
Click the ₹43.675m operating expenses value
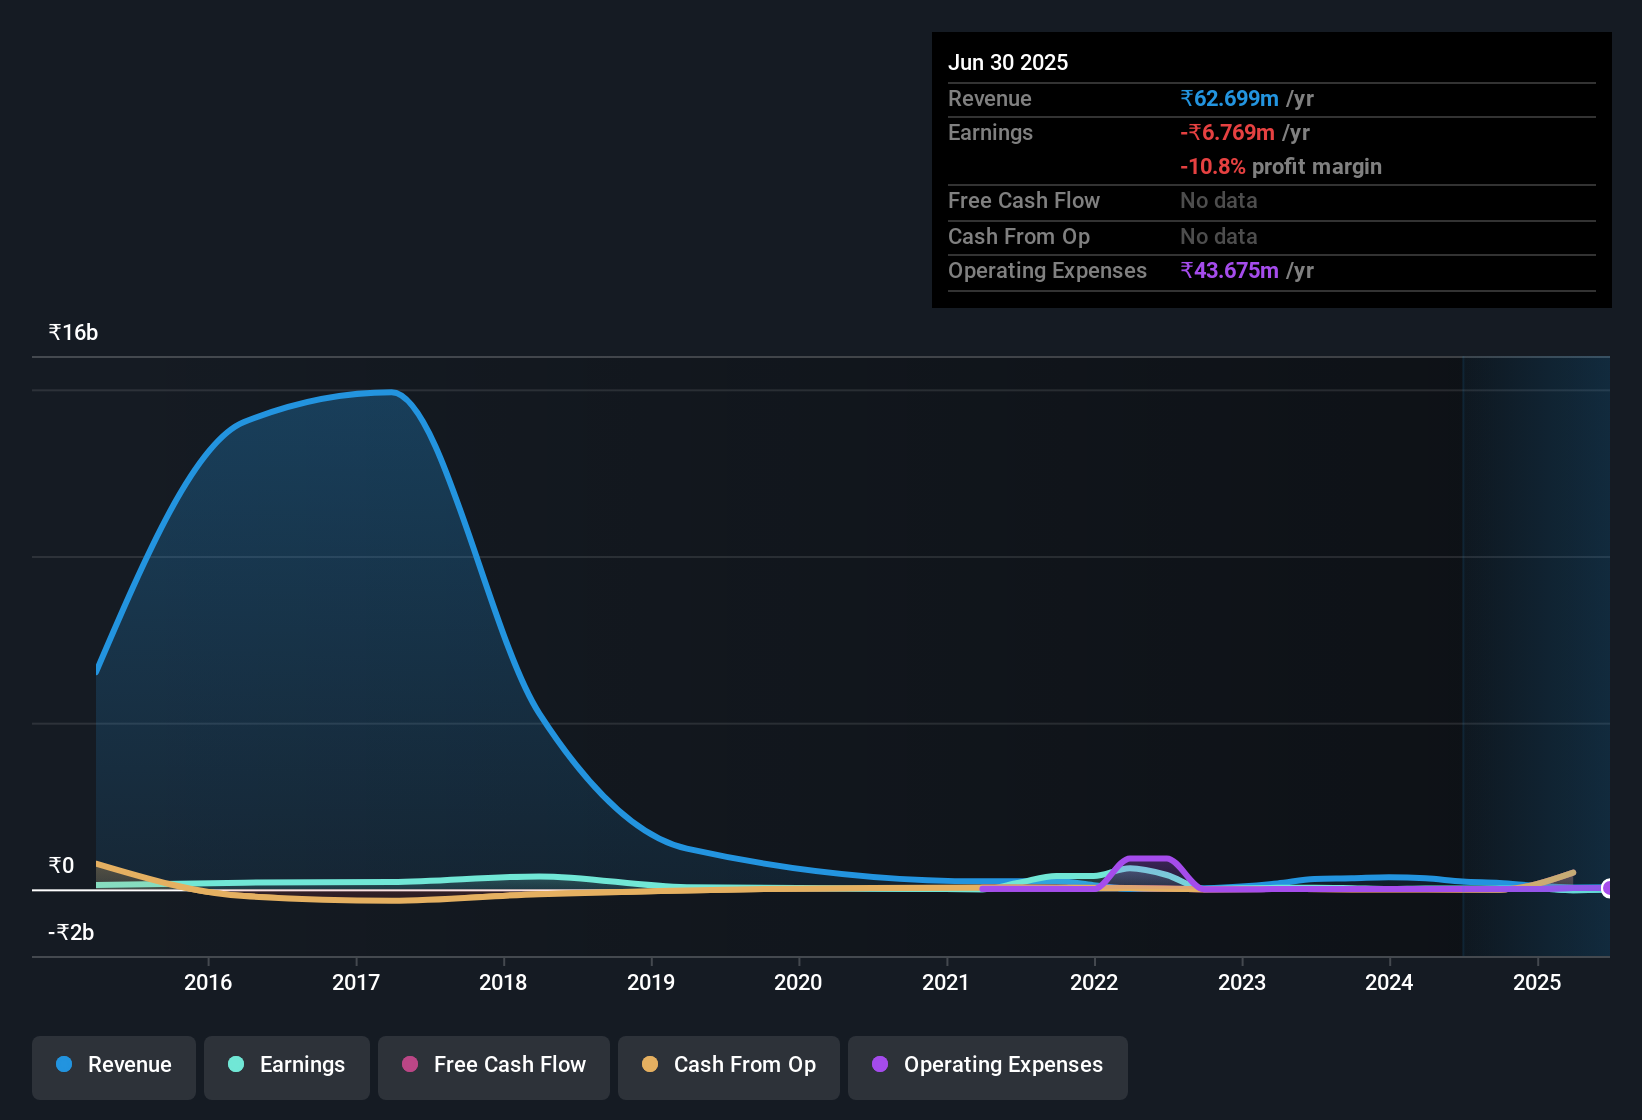[x=1229, y=270]
